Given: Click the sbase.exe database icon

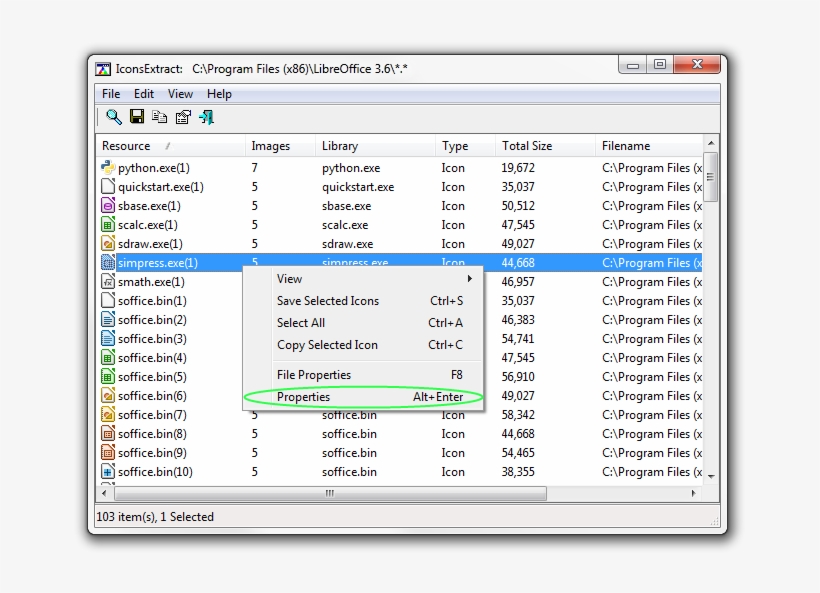Looking at the screenshot, I should pyautogui.click(x=108, y=205).
